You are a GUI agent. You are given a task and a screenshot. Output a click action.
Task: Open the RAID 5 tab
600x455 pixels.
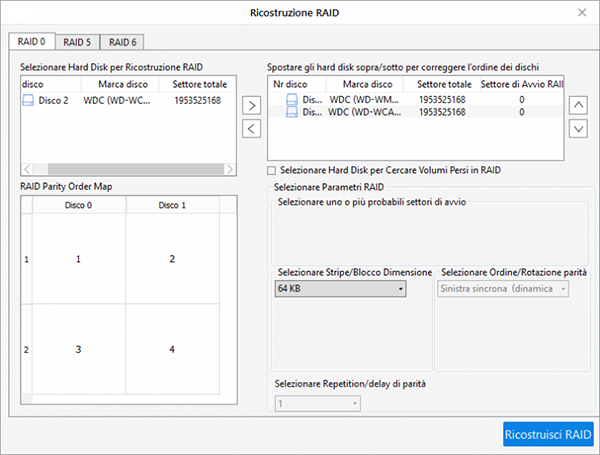coord(77,42)
